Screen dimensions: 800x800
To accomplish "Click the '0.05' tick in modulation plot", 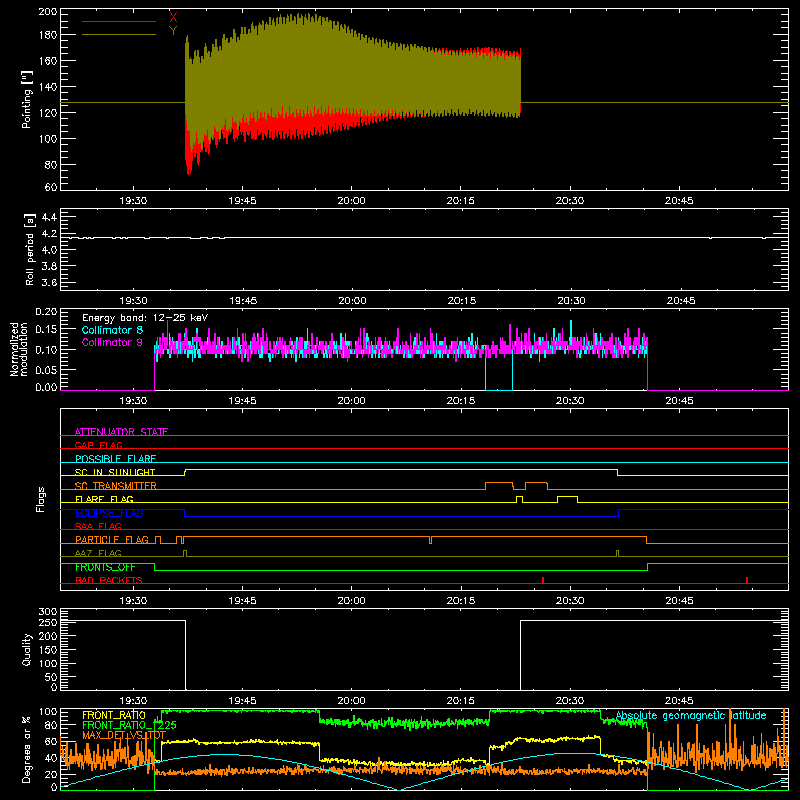I will point(46,369).
